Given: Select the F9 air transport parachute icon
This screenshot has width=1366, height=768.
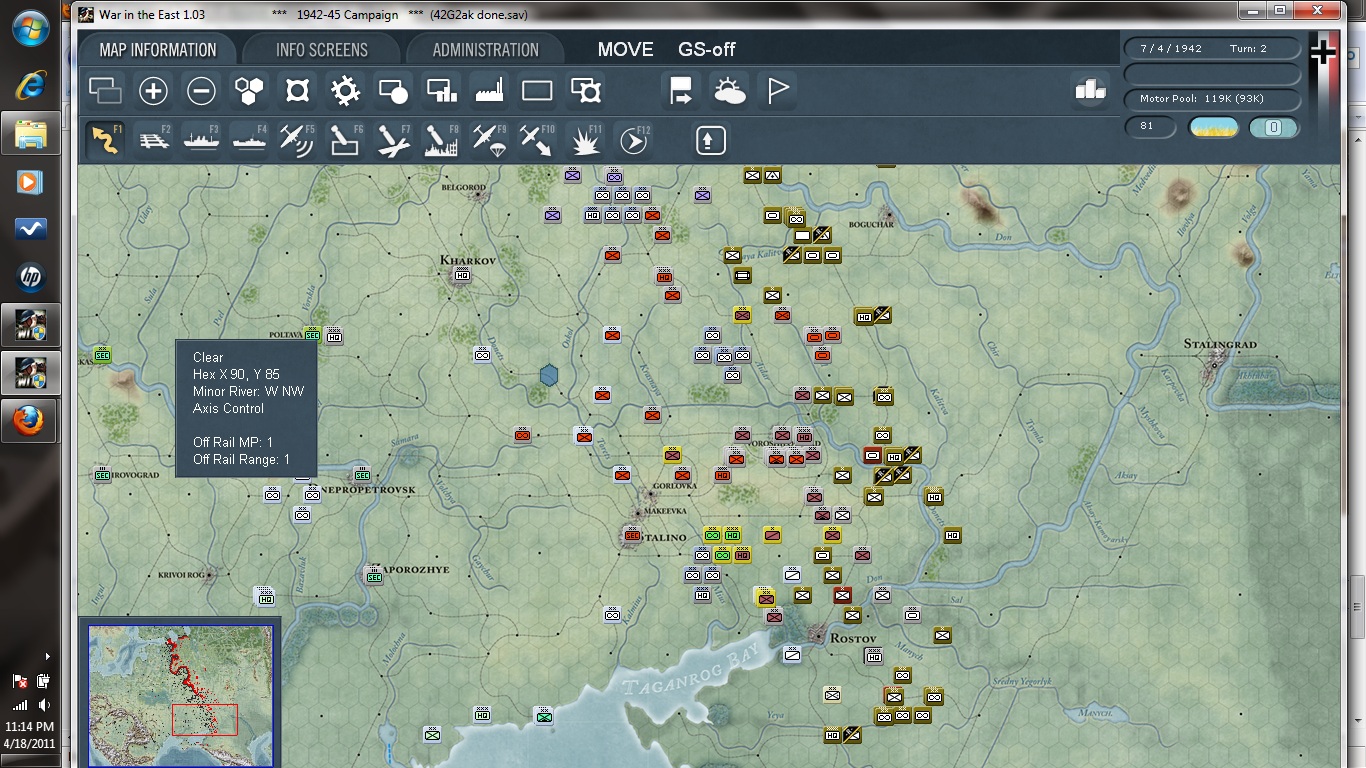Looking at the screenshot, I should tap(489, 140).
